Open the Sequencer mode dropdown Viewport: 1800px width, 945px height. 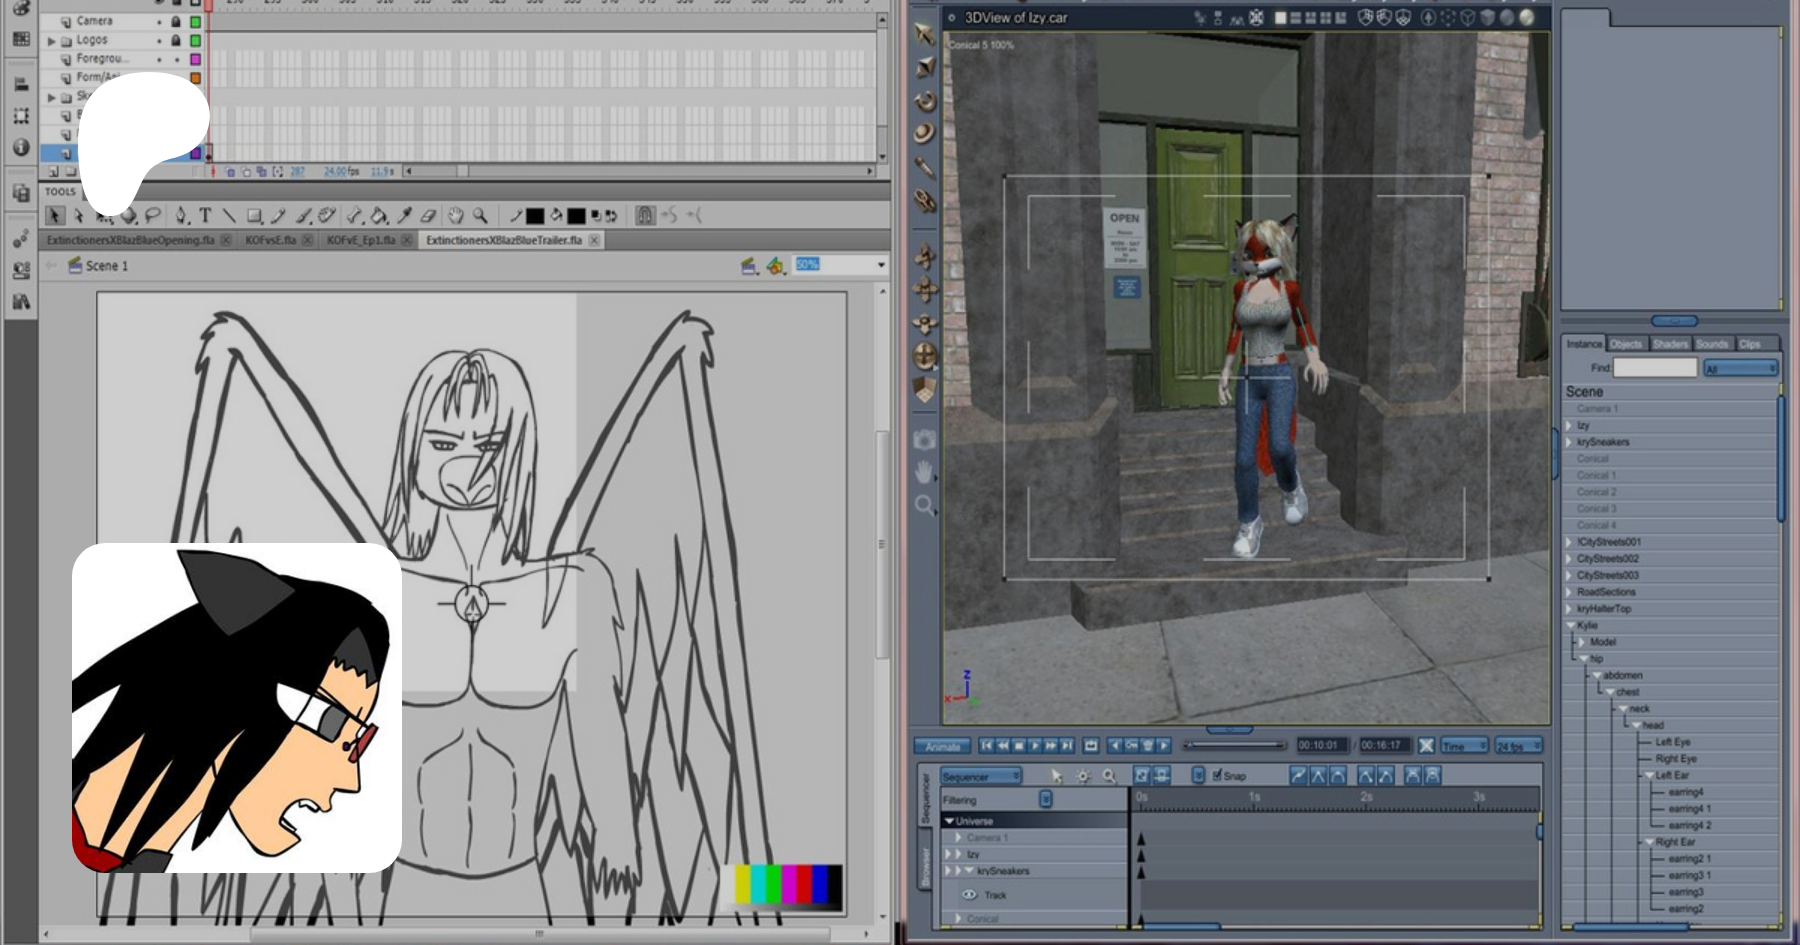click(980, 776)
